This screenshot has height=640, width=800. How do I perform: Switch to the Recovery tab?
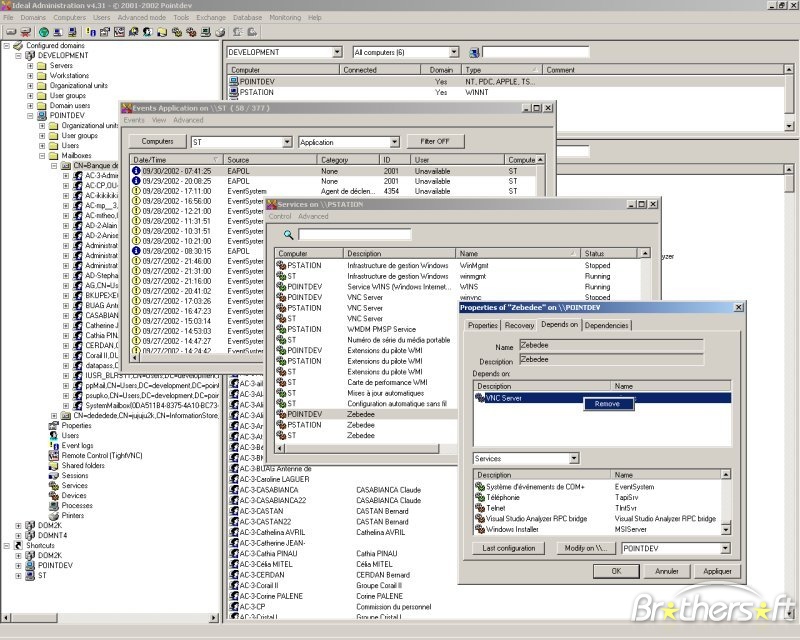point(519,325)
